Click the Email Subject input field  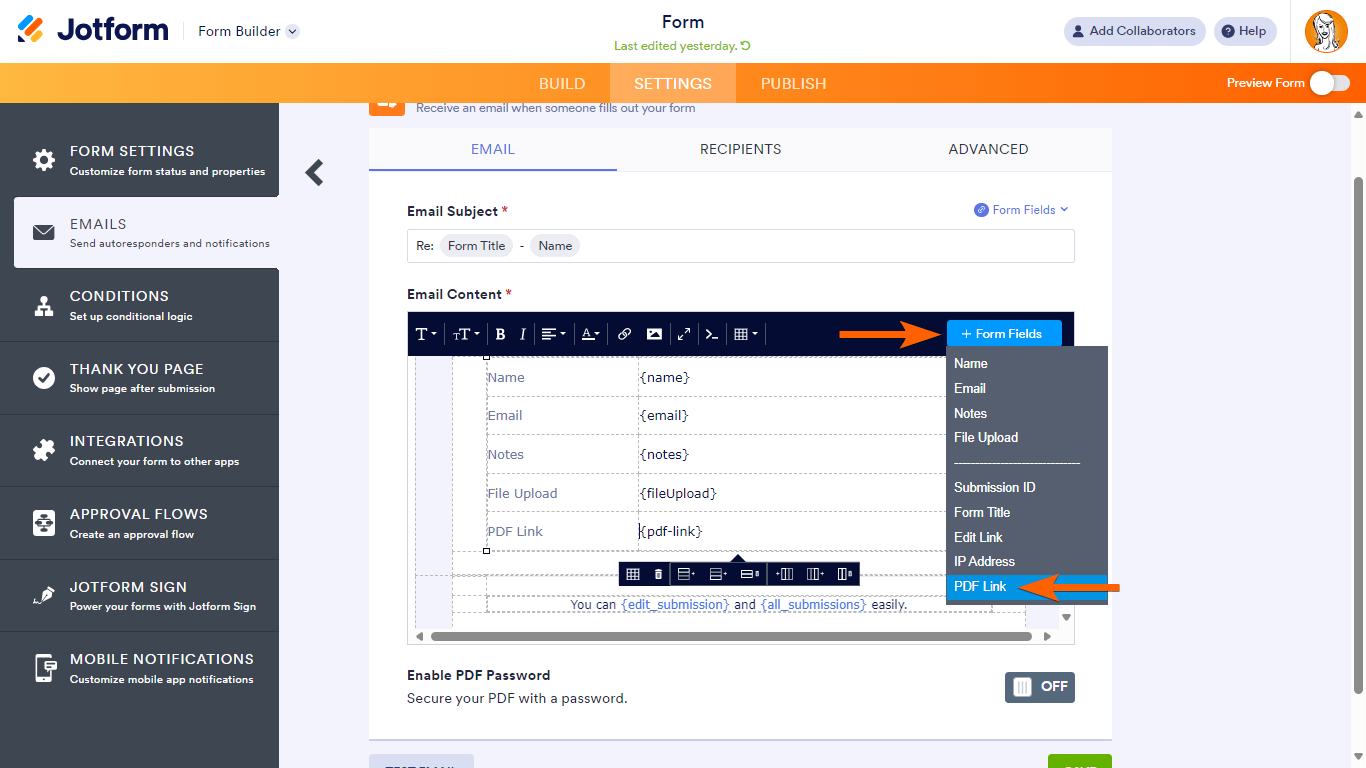tap(741, 246)
